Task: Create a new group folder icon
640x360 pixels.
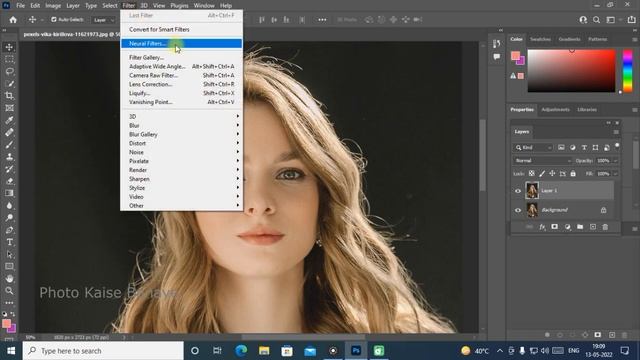Action: pyautogui.click(x=580, y=227)
